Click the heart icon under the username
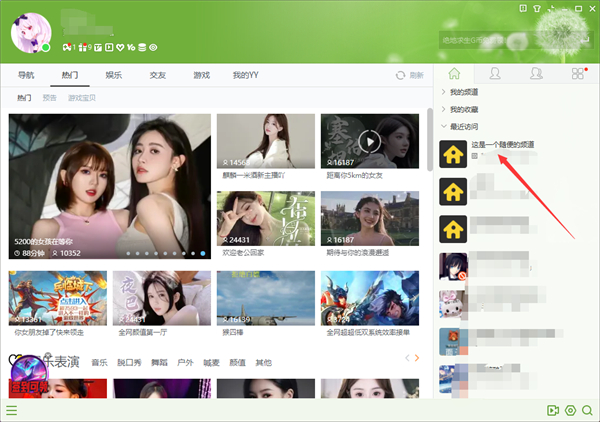Image resolution: width=600 pixels, height=422 pixels. pos(120,47)
